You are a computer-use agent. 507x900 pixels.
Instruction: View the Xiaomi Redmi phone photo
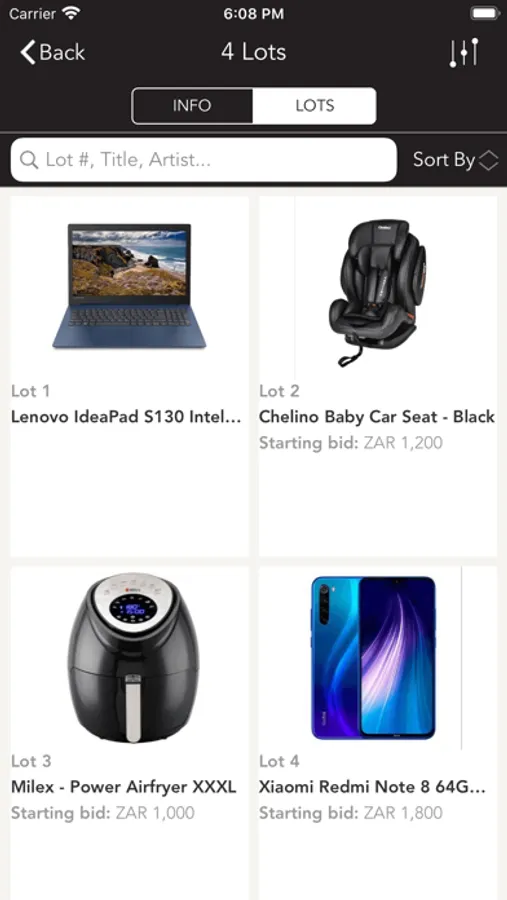pyautogui.click(x=373, y=658)
